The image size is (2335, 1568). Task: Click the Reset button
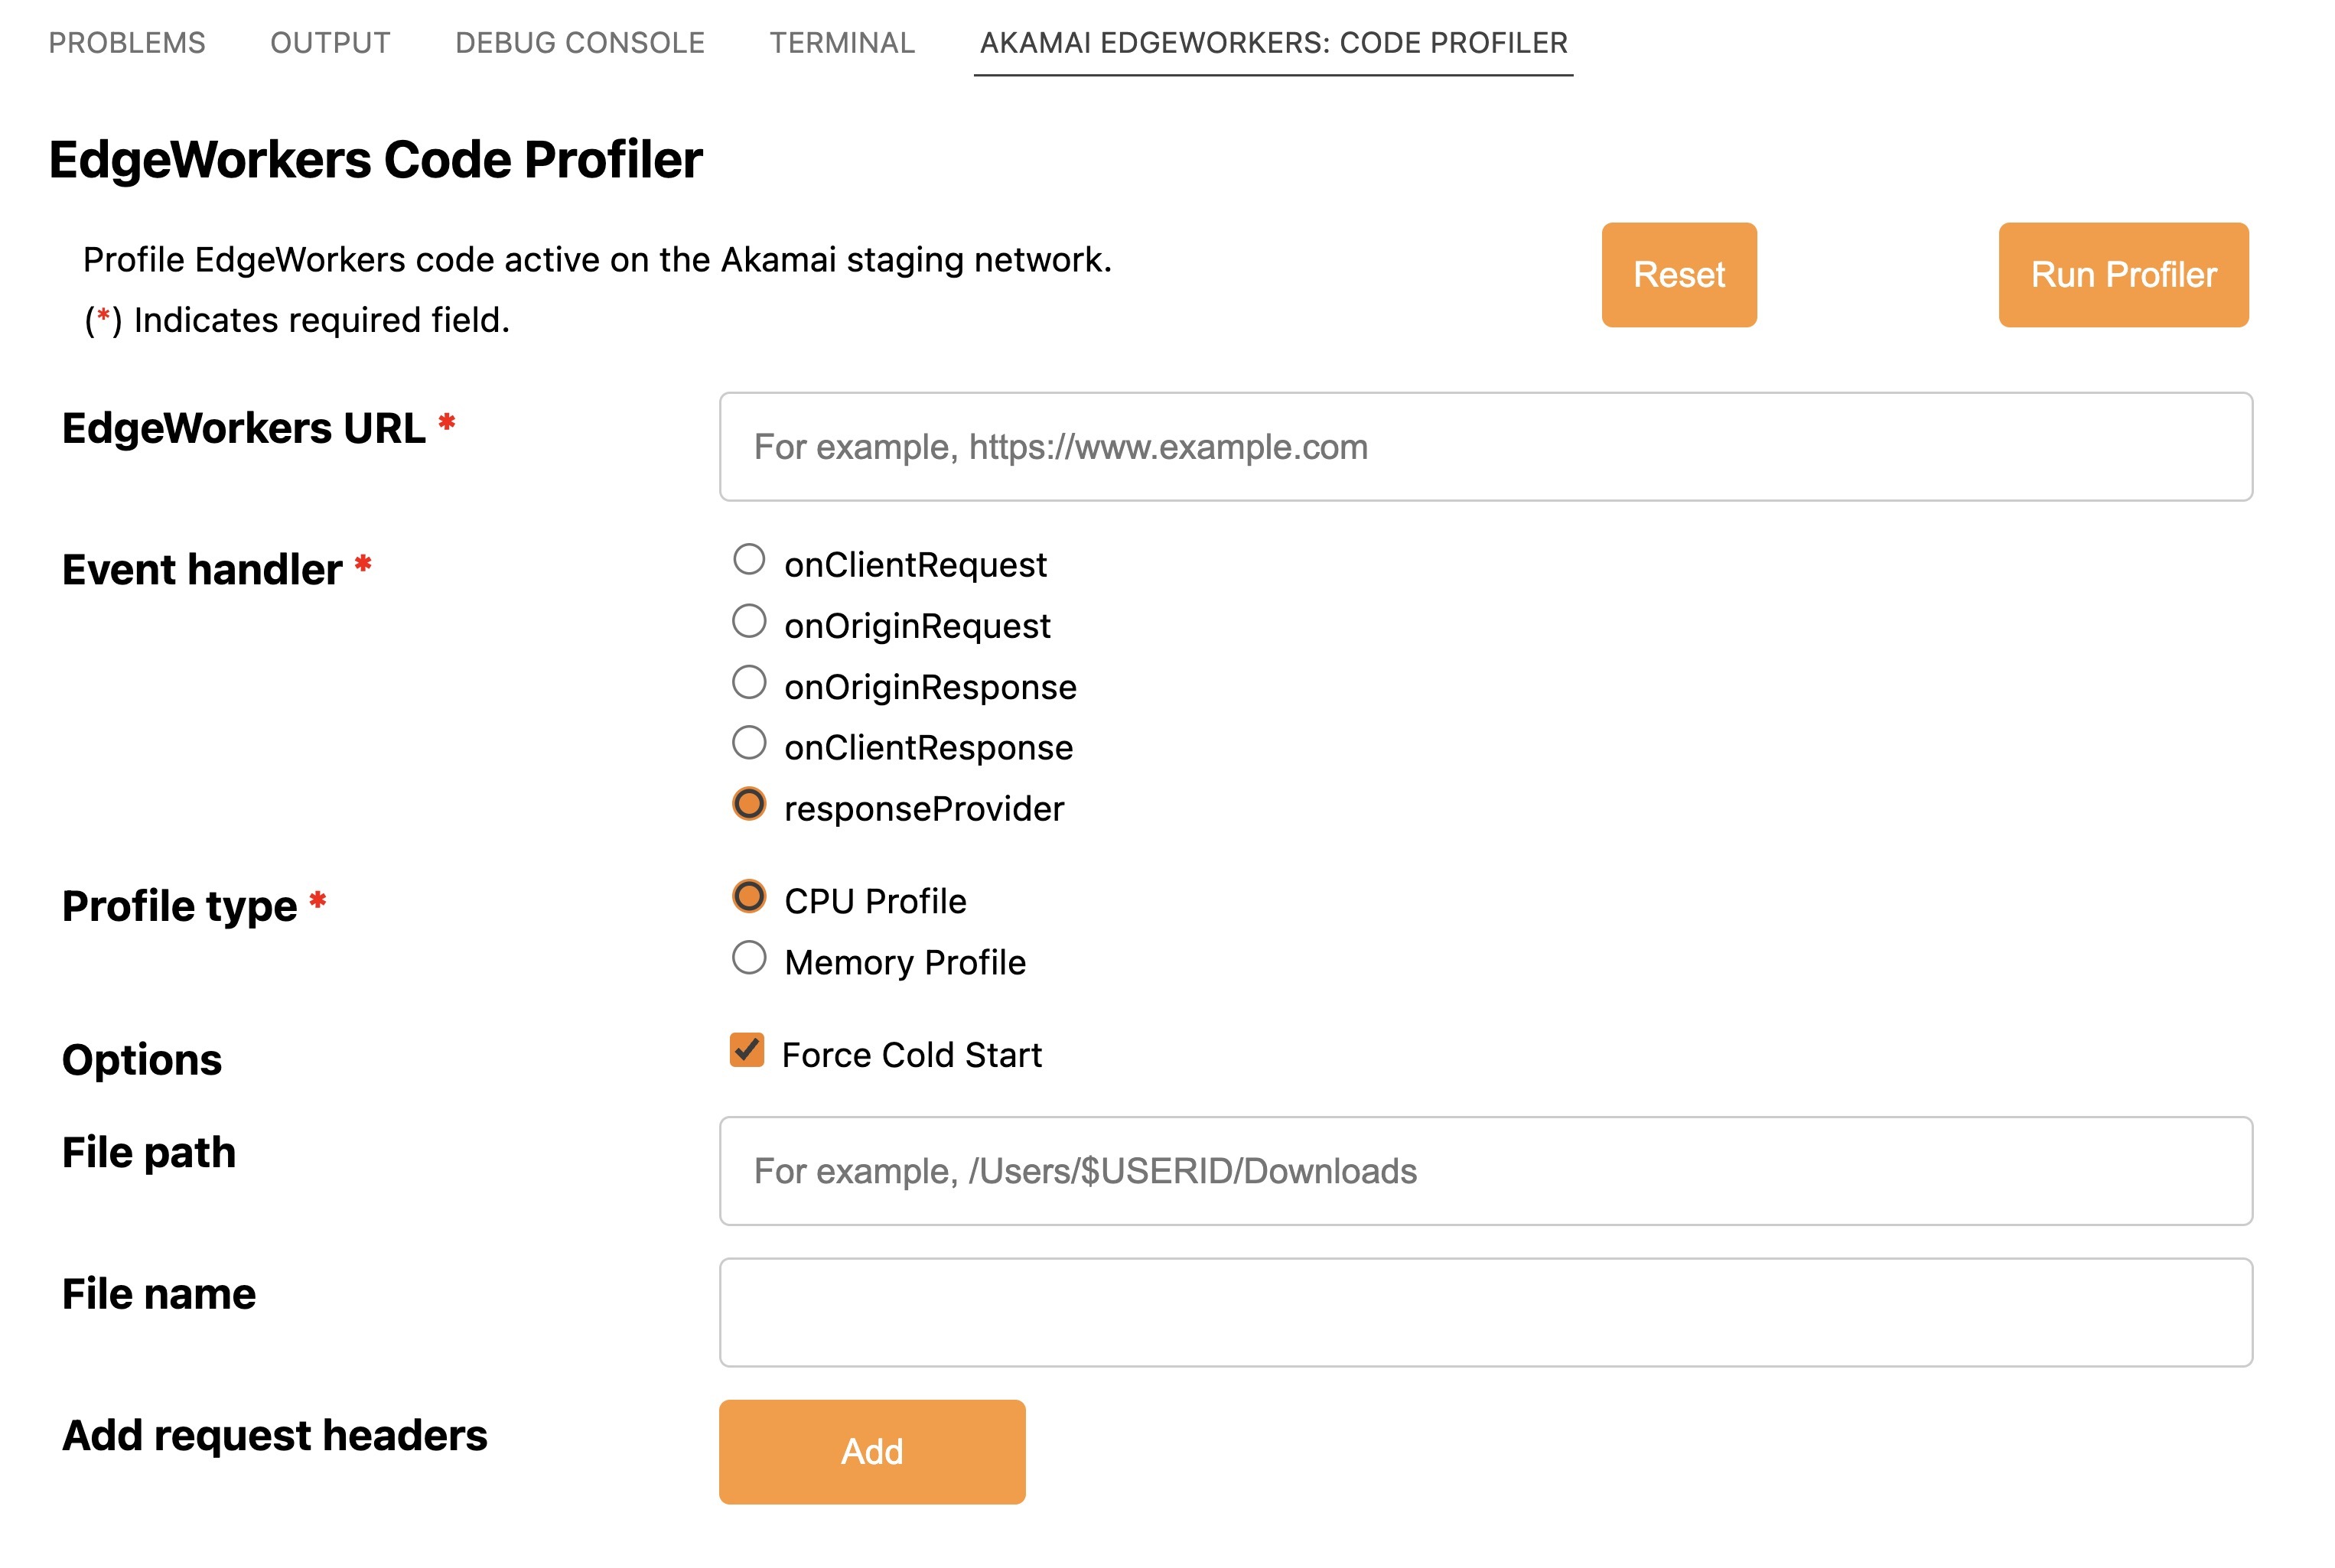coord(1678,275)
